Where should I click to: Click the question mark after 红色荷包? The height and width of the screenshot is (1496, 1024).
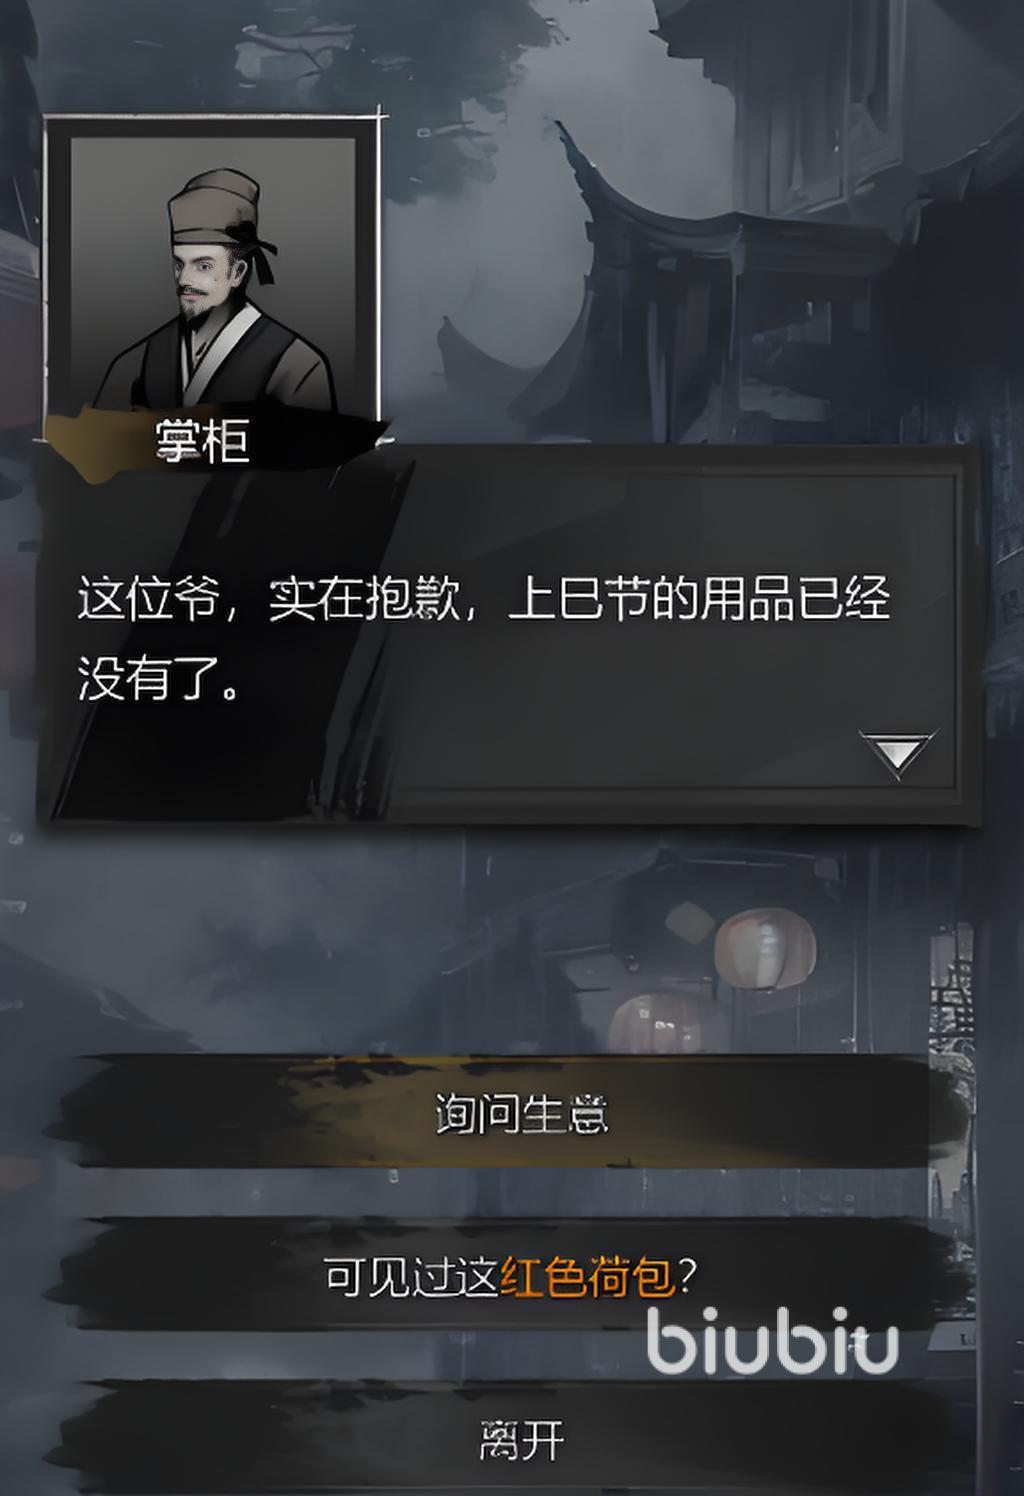(686, 1277)
